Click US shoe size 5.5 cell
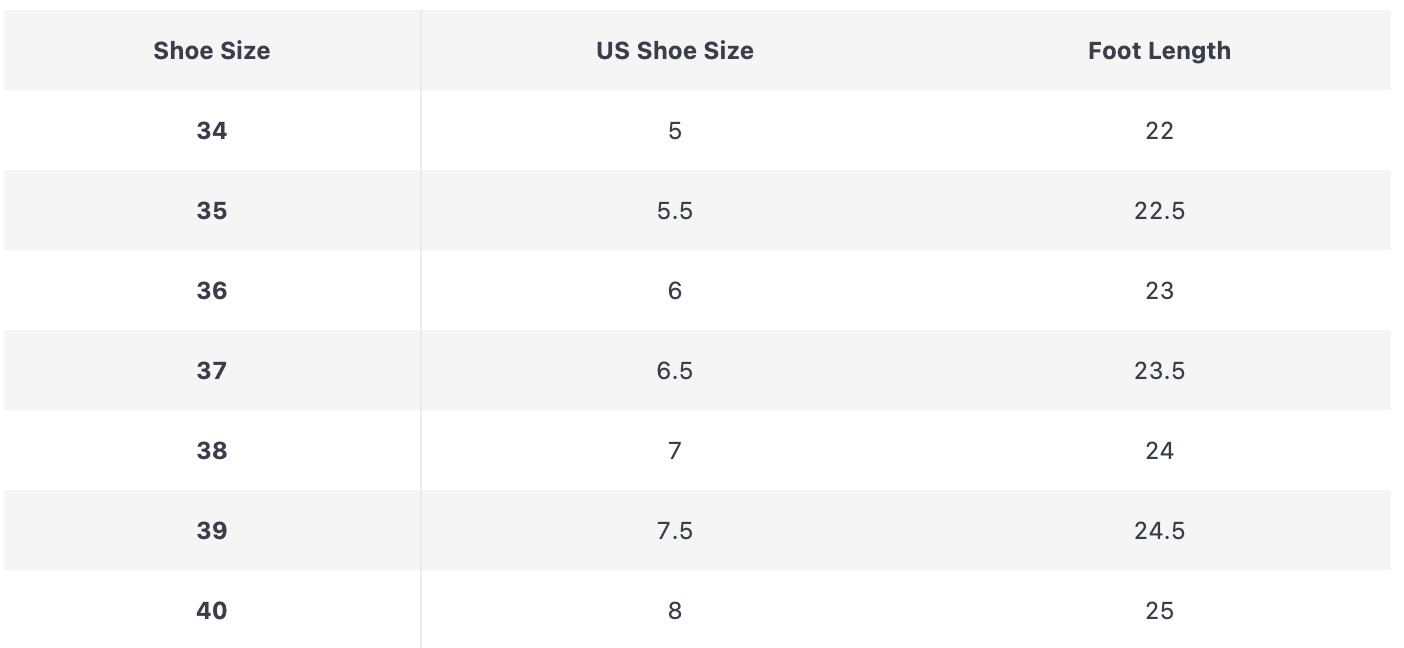 coord(675,211)
